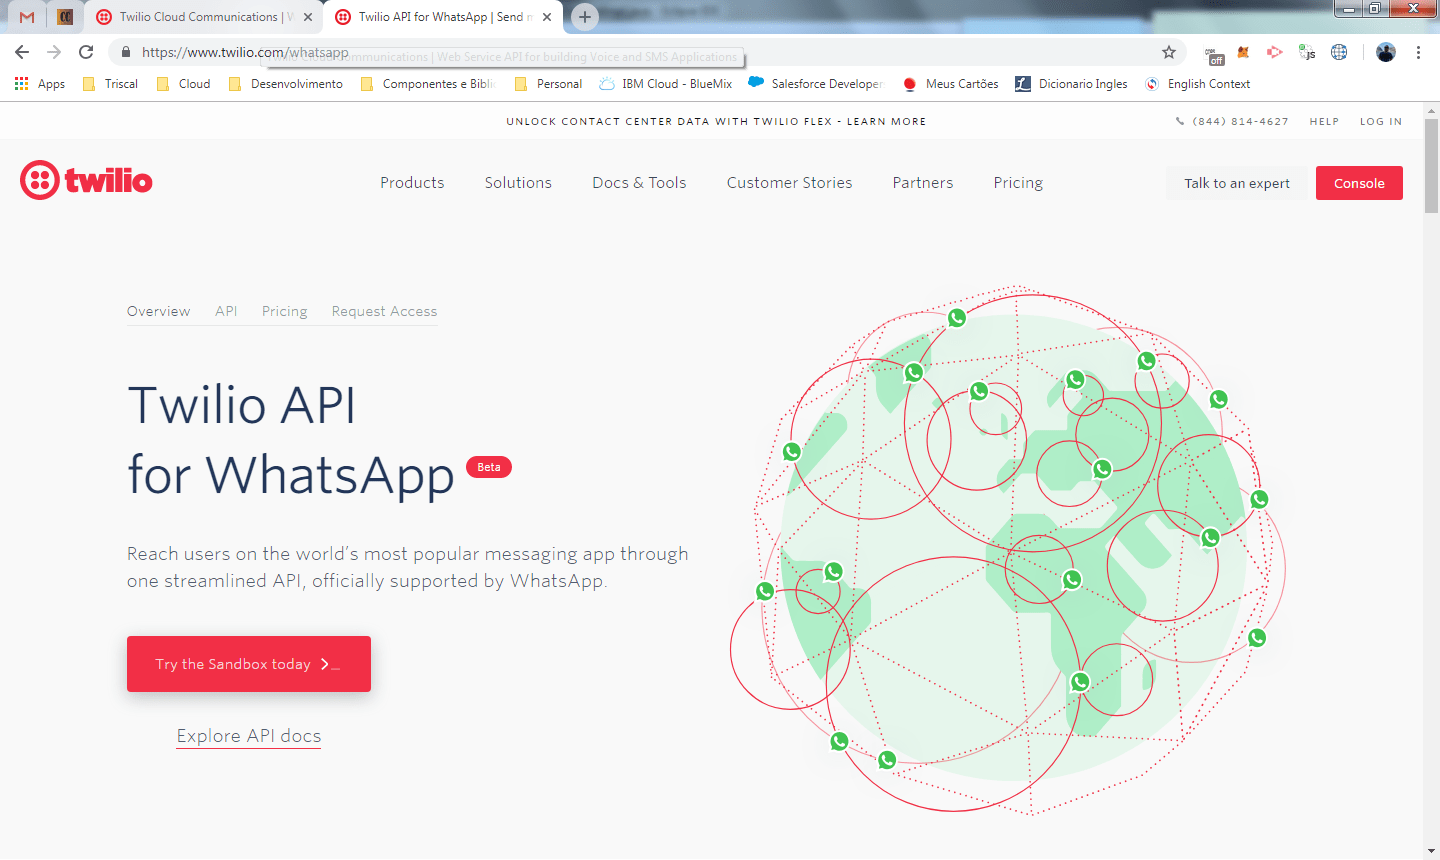Click the Gmail pinned tab

(x=27, y=17)
